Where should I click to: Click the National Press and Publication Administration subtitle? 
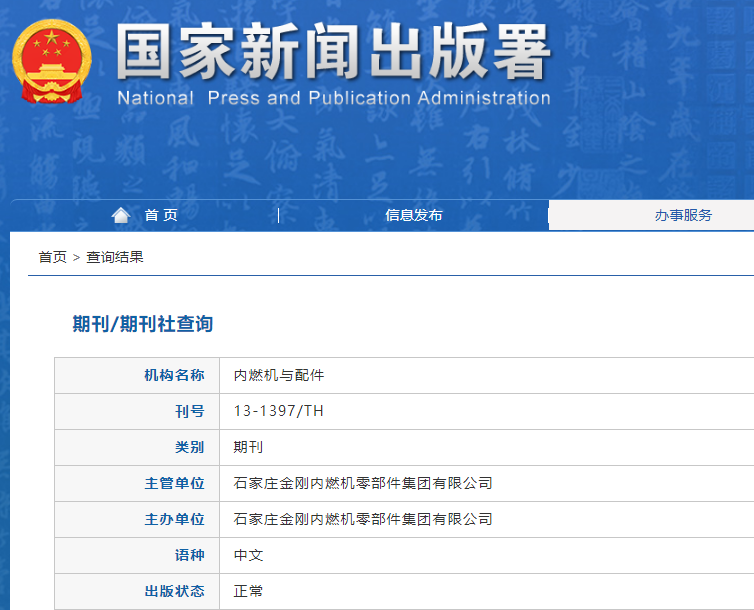(333, 98)
